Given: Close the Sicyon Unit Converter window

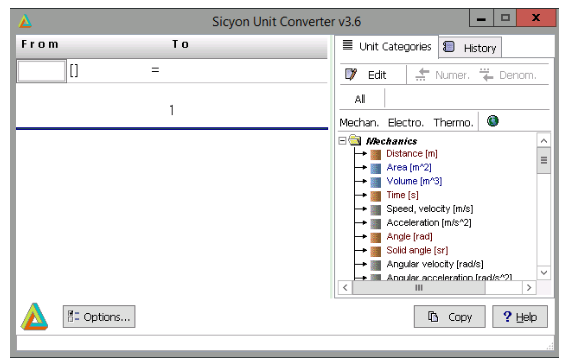Looking at the screenshot, I should [536, 18].
